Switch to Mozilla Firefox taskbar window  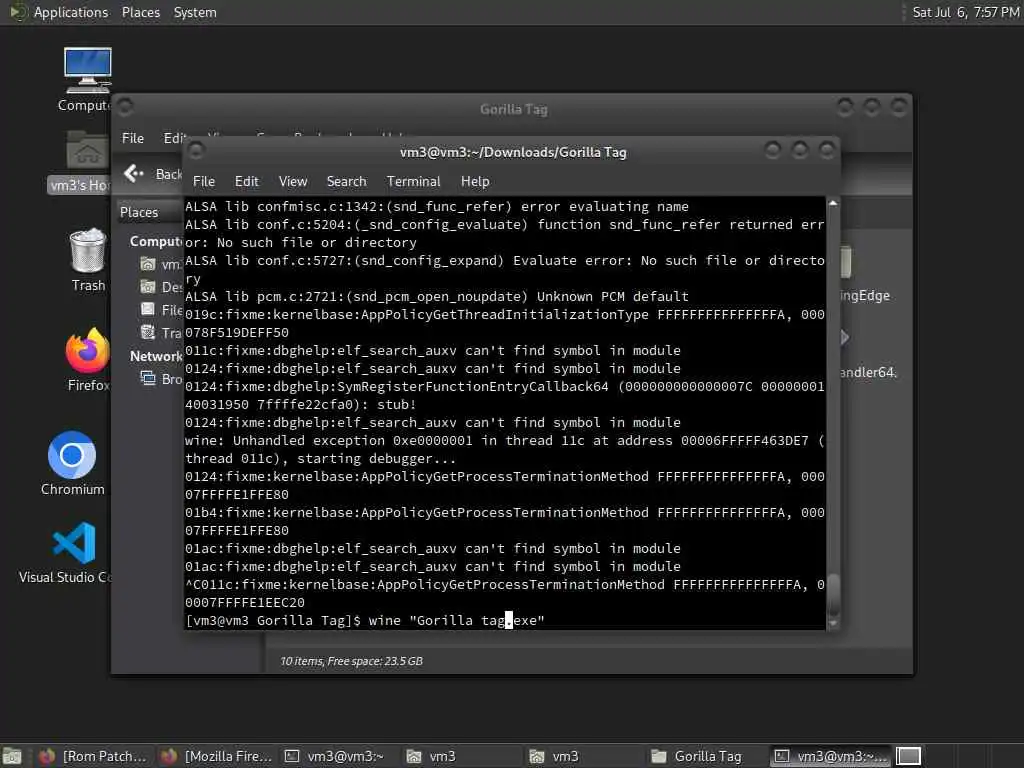coord(216,756)
